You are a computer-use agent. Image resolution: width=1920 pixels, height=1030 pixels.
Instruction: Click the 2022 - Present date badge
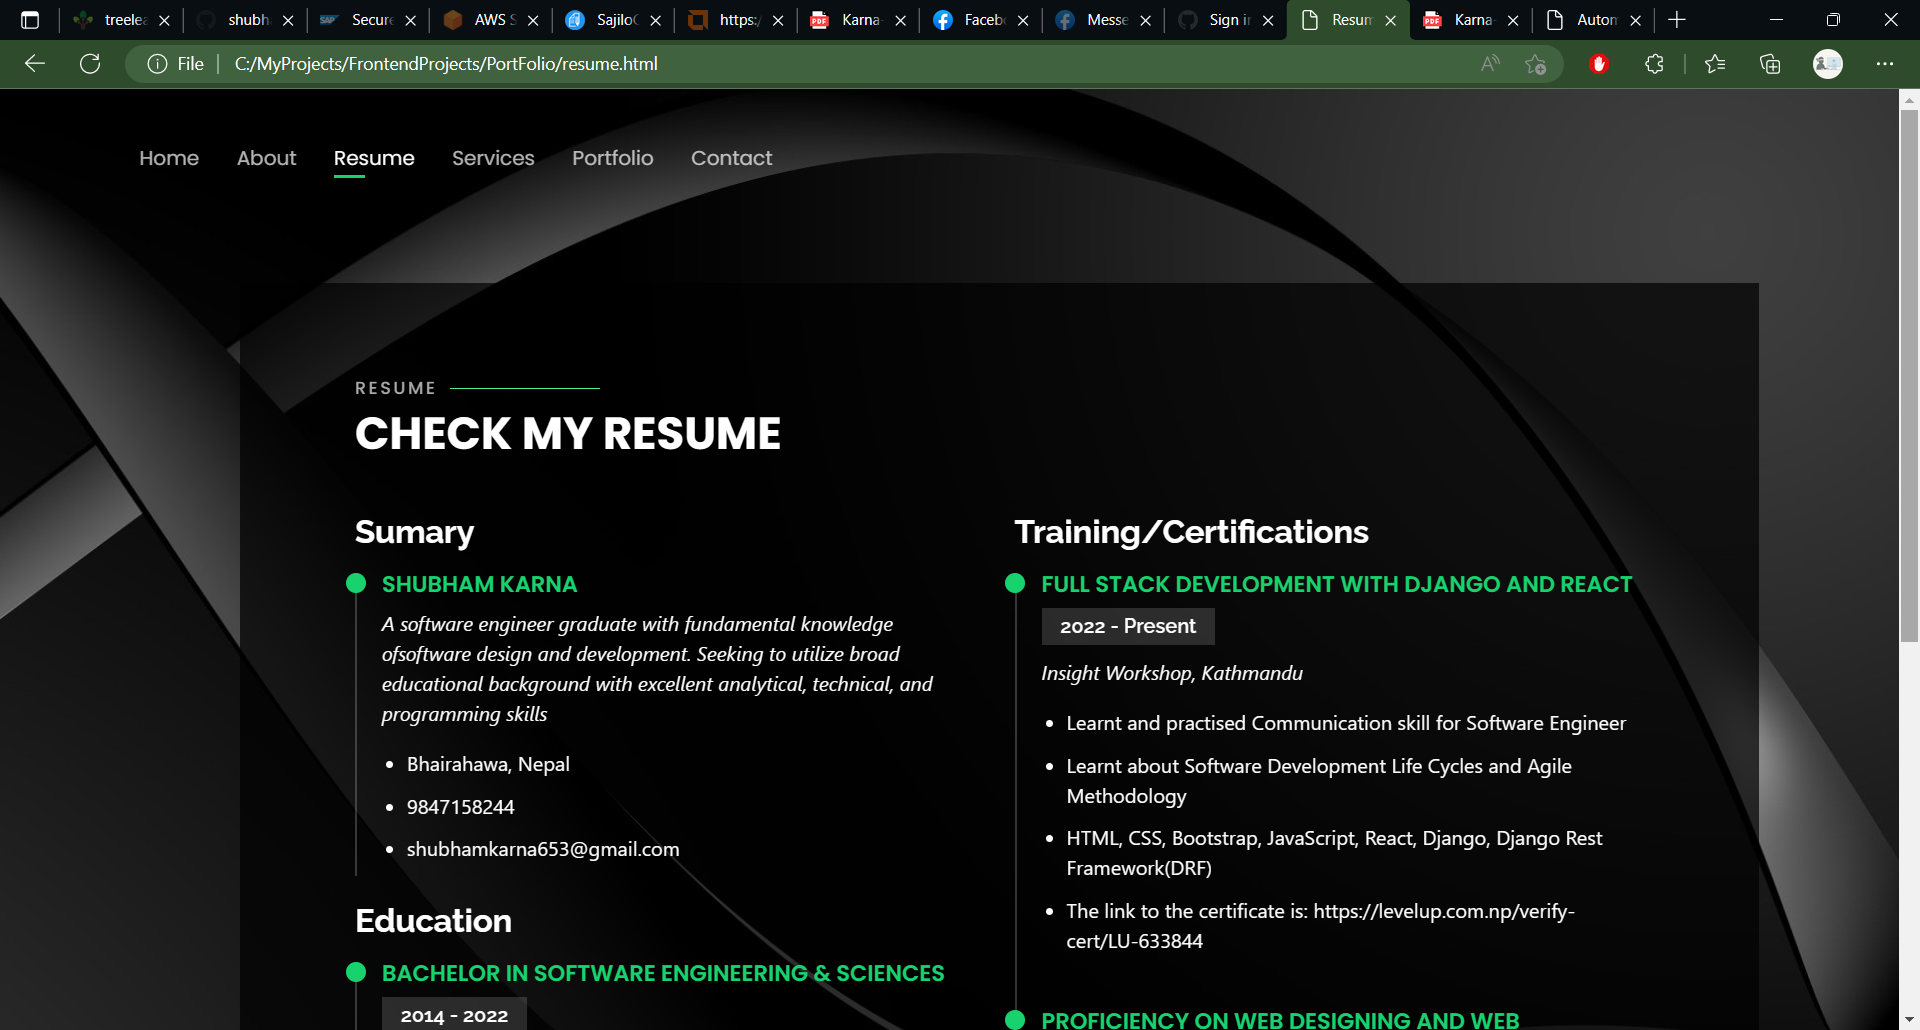(1128, 626)
